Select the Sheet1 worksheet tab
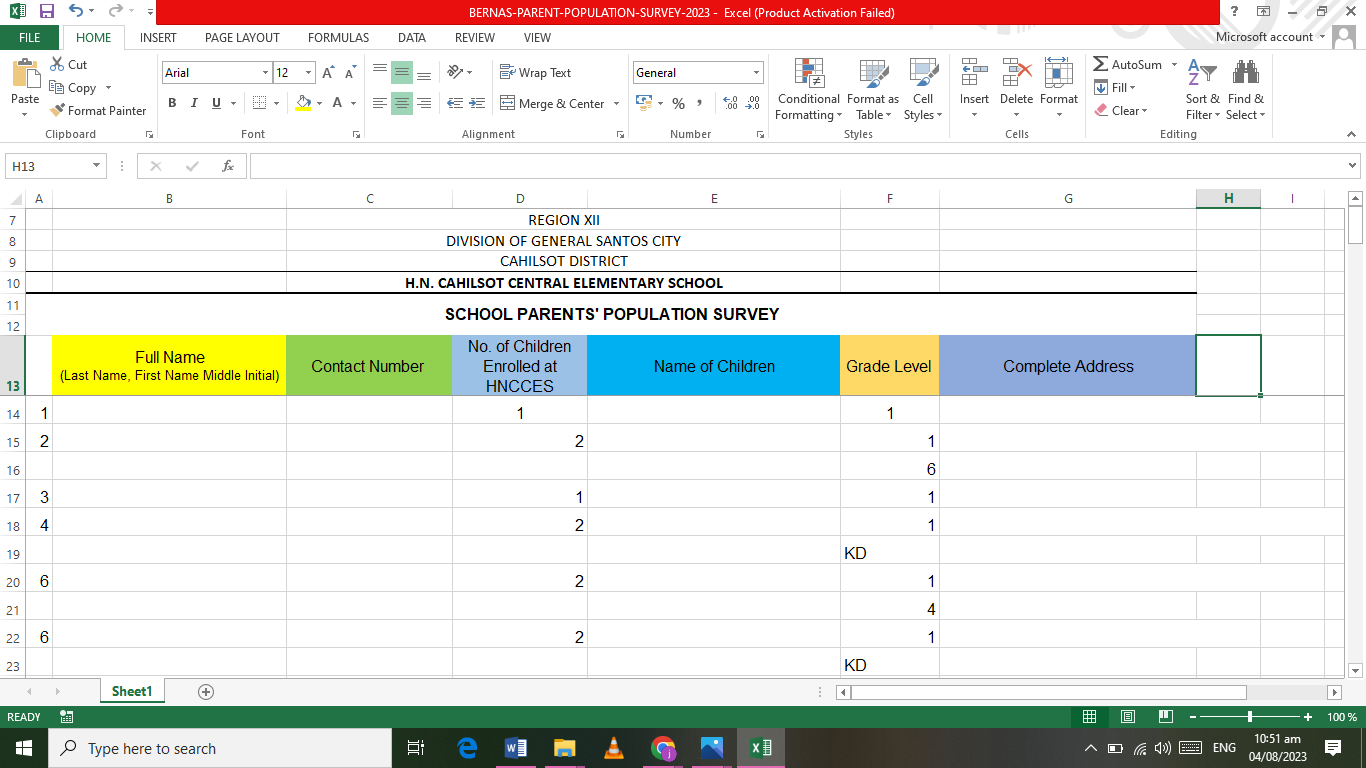 click(132, 691)
